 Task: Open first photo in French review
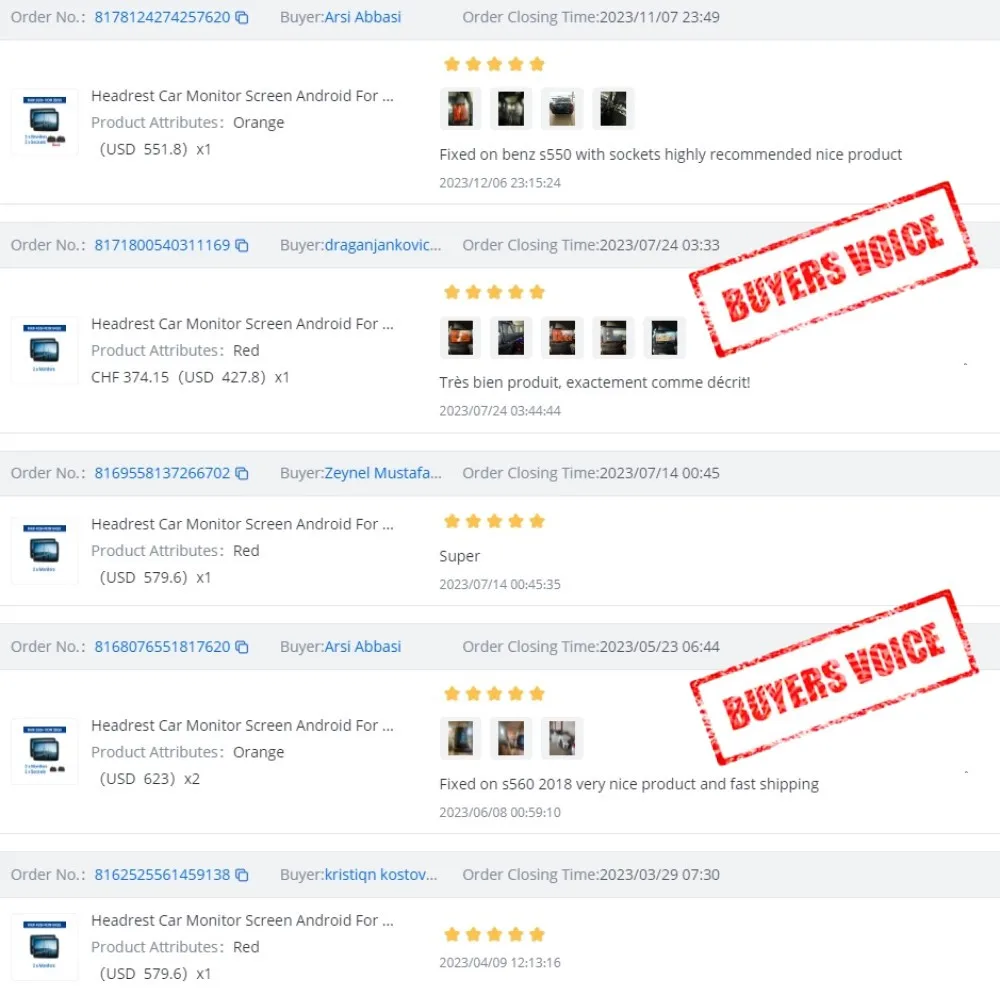tap(460, 337)
